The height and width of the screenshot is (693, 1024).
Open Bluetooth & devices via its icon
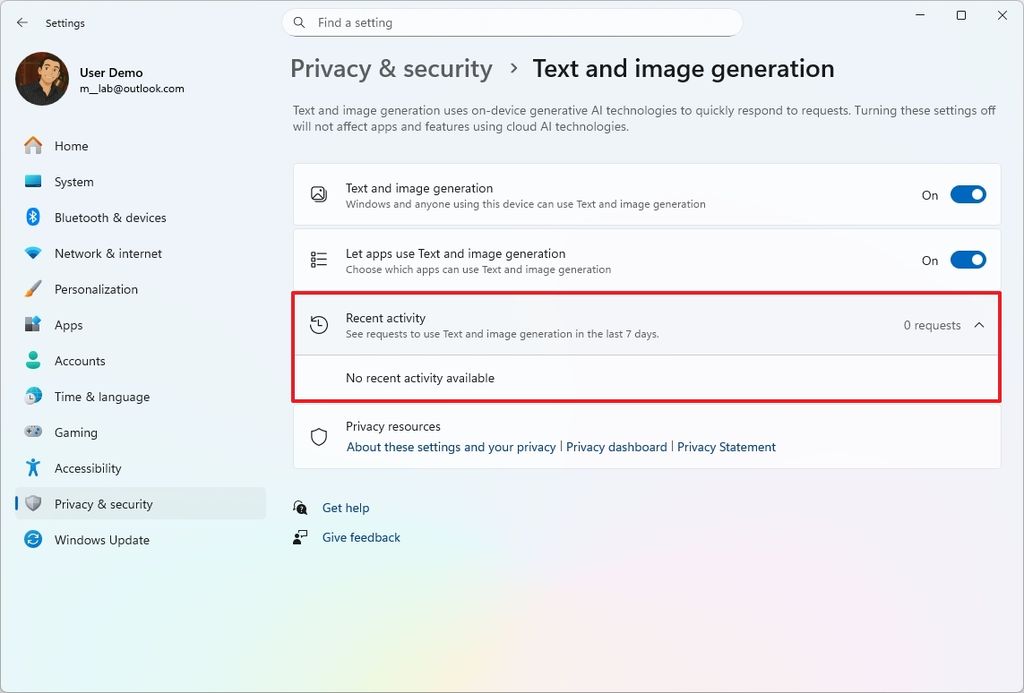pyautogui.click(x=33, y=217)
